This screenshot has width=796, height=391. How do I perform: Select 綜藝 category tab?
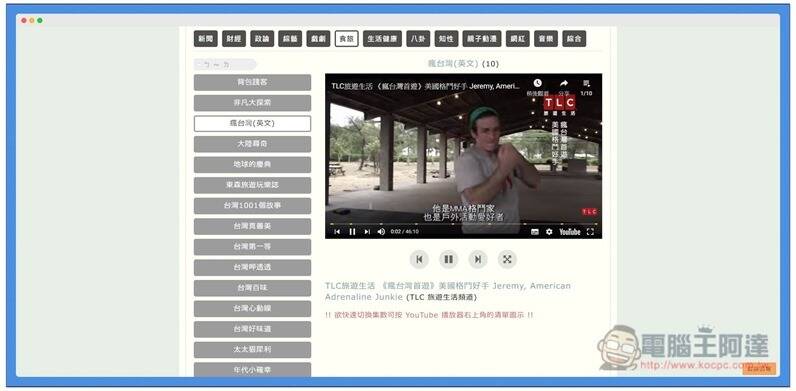(x=290, y=39)
